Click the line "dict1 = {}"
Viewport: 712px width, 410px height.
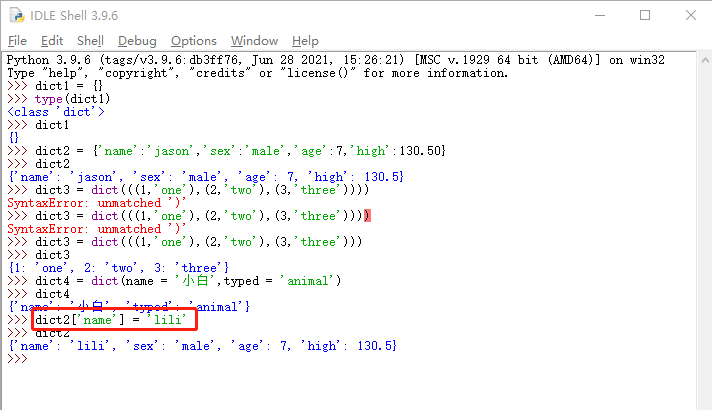tap(69, 86)
